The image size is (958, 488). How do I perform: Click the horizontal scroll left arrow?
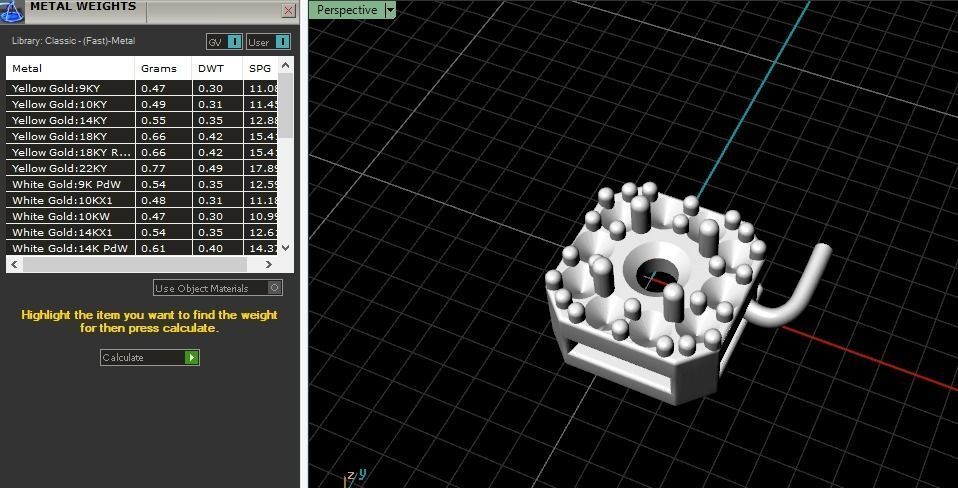[15, 264]
